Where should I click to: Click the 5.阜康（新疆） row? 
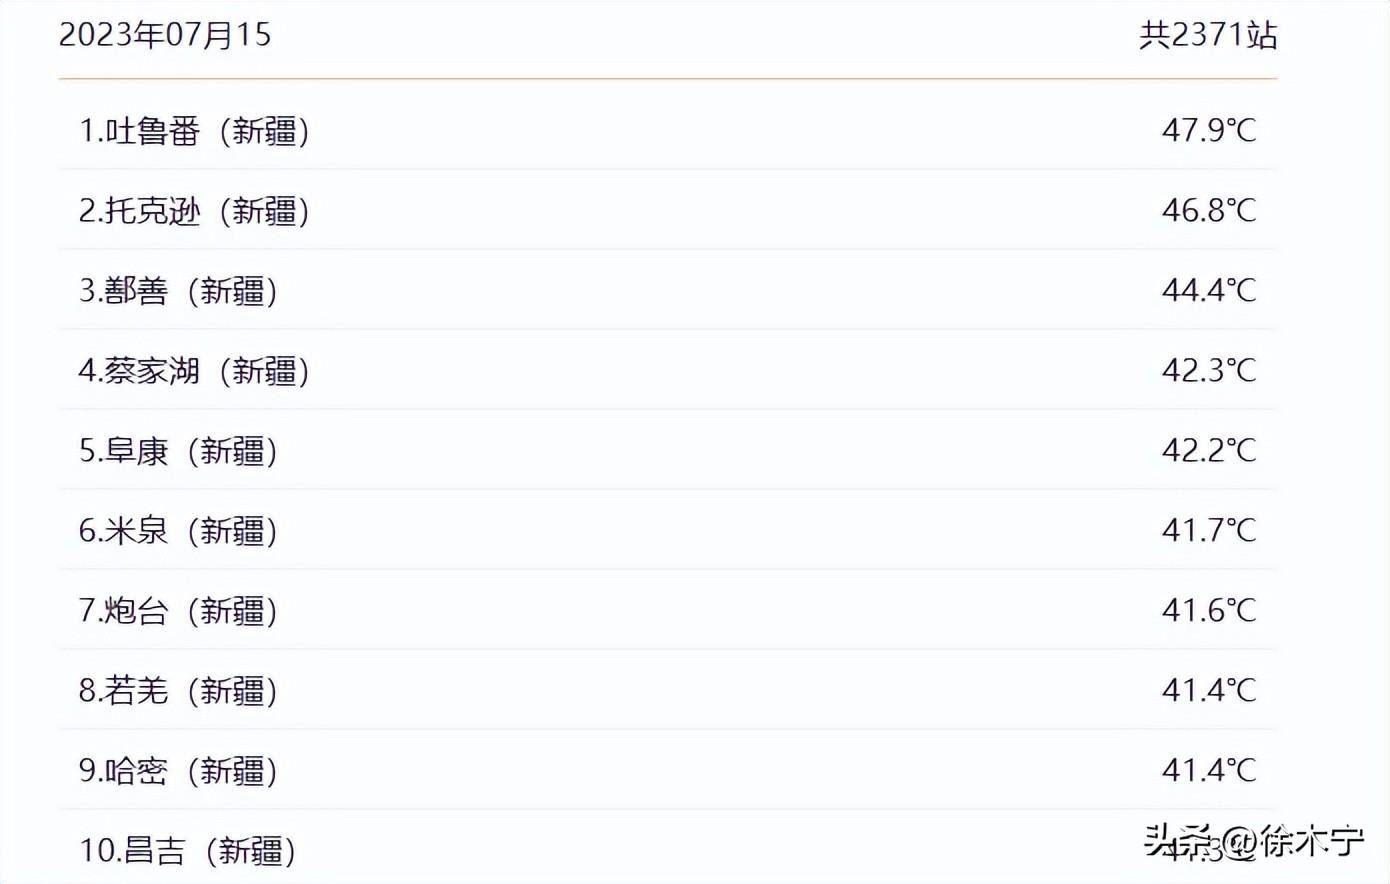178,451
